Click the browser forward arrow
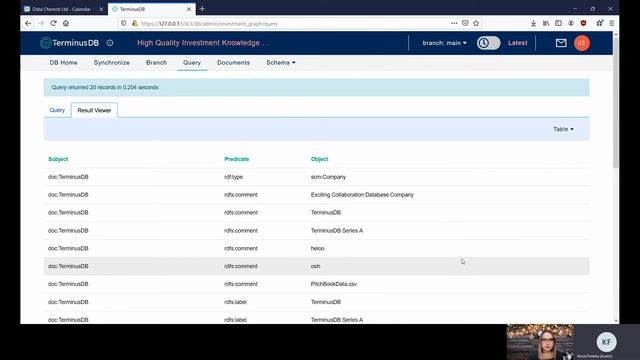640x360 pixels. [x=41, y=23]
